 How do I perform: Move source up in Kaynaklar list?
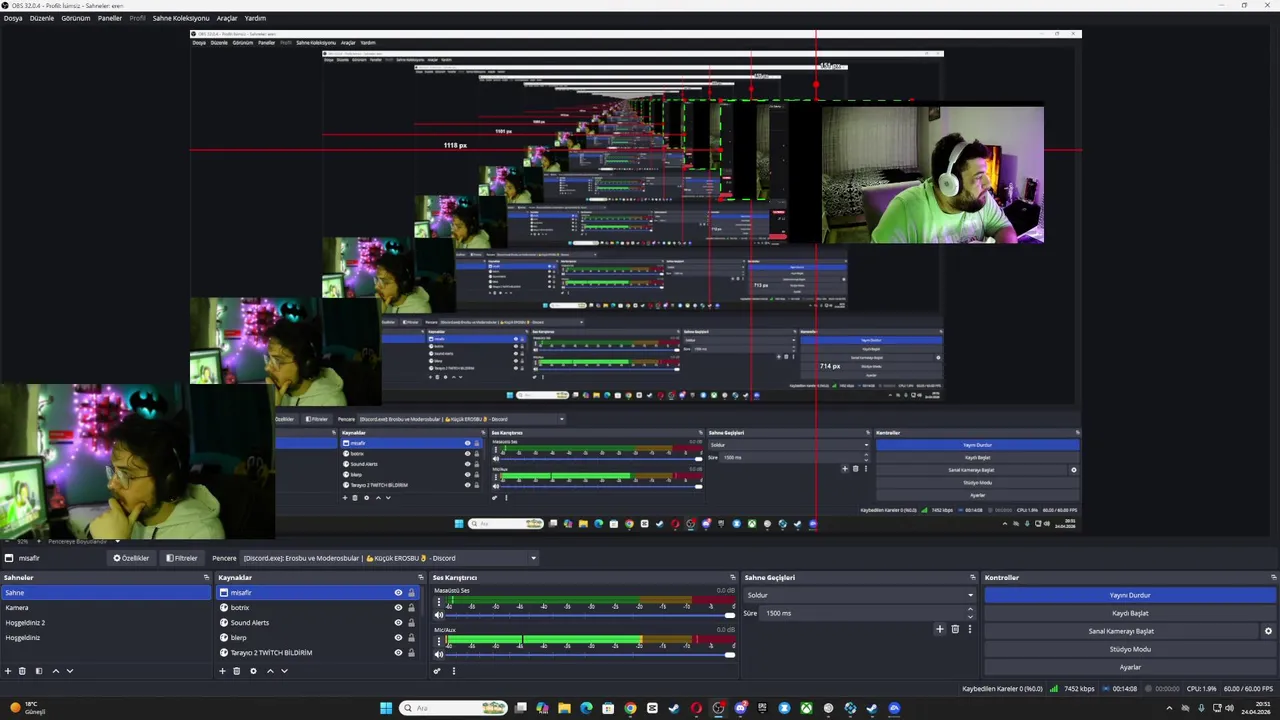[x=270, y=671]
